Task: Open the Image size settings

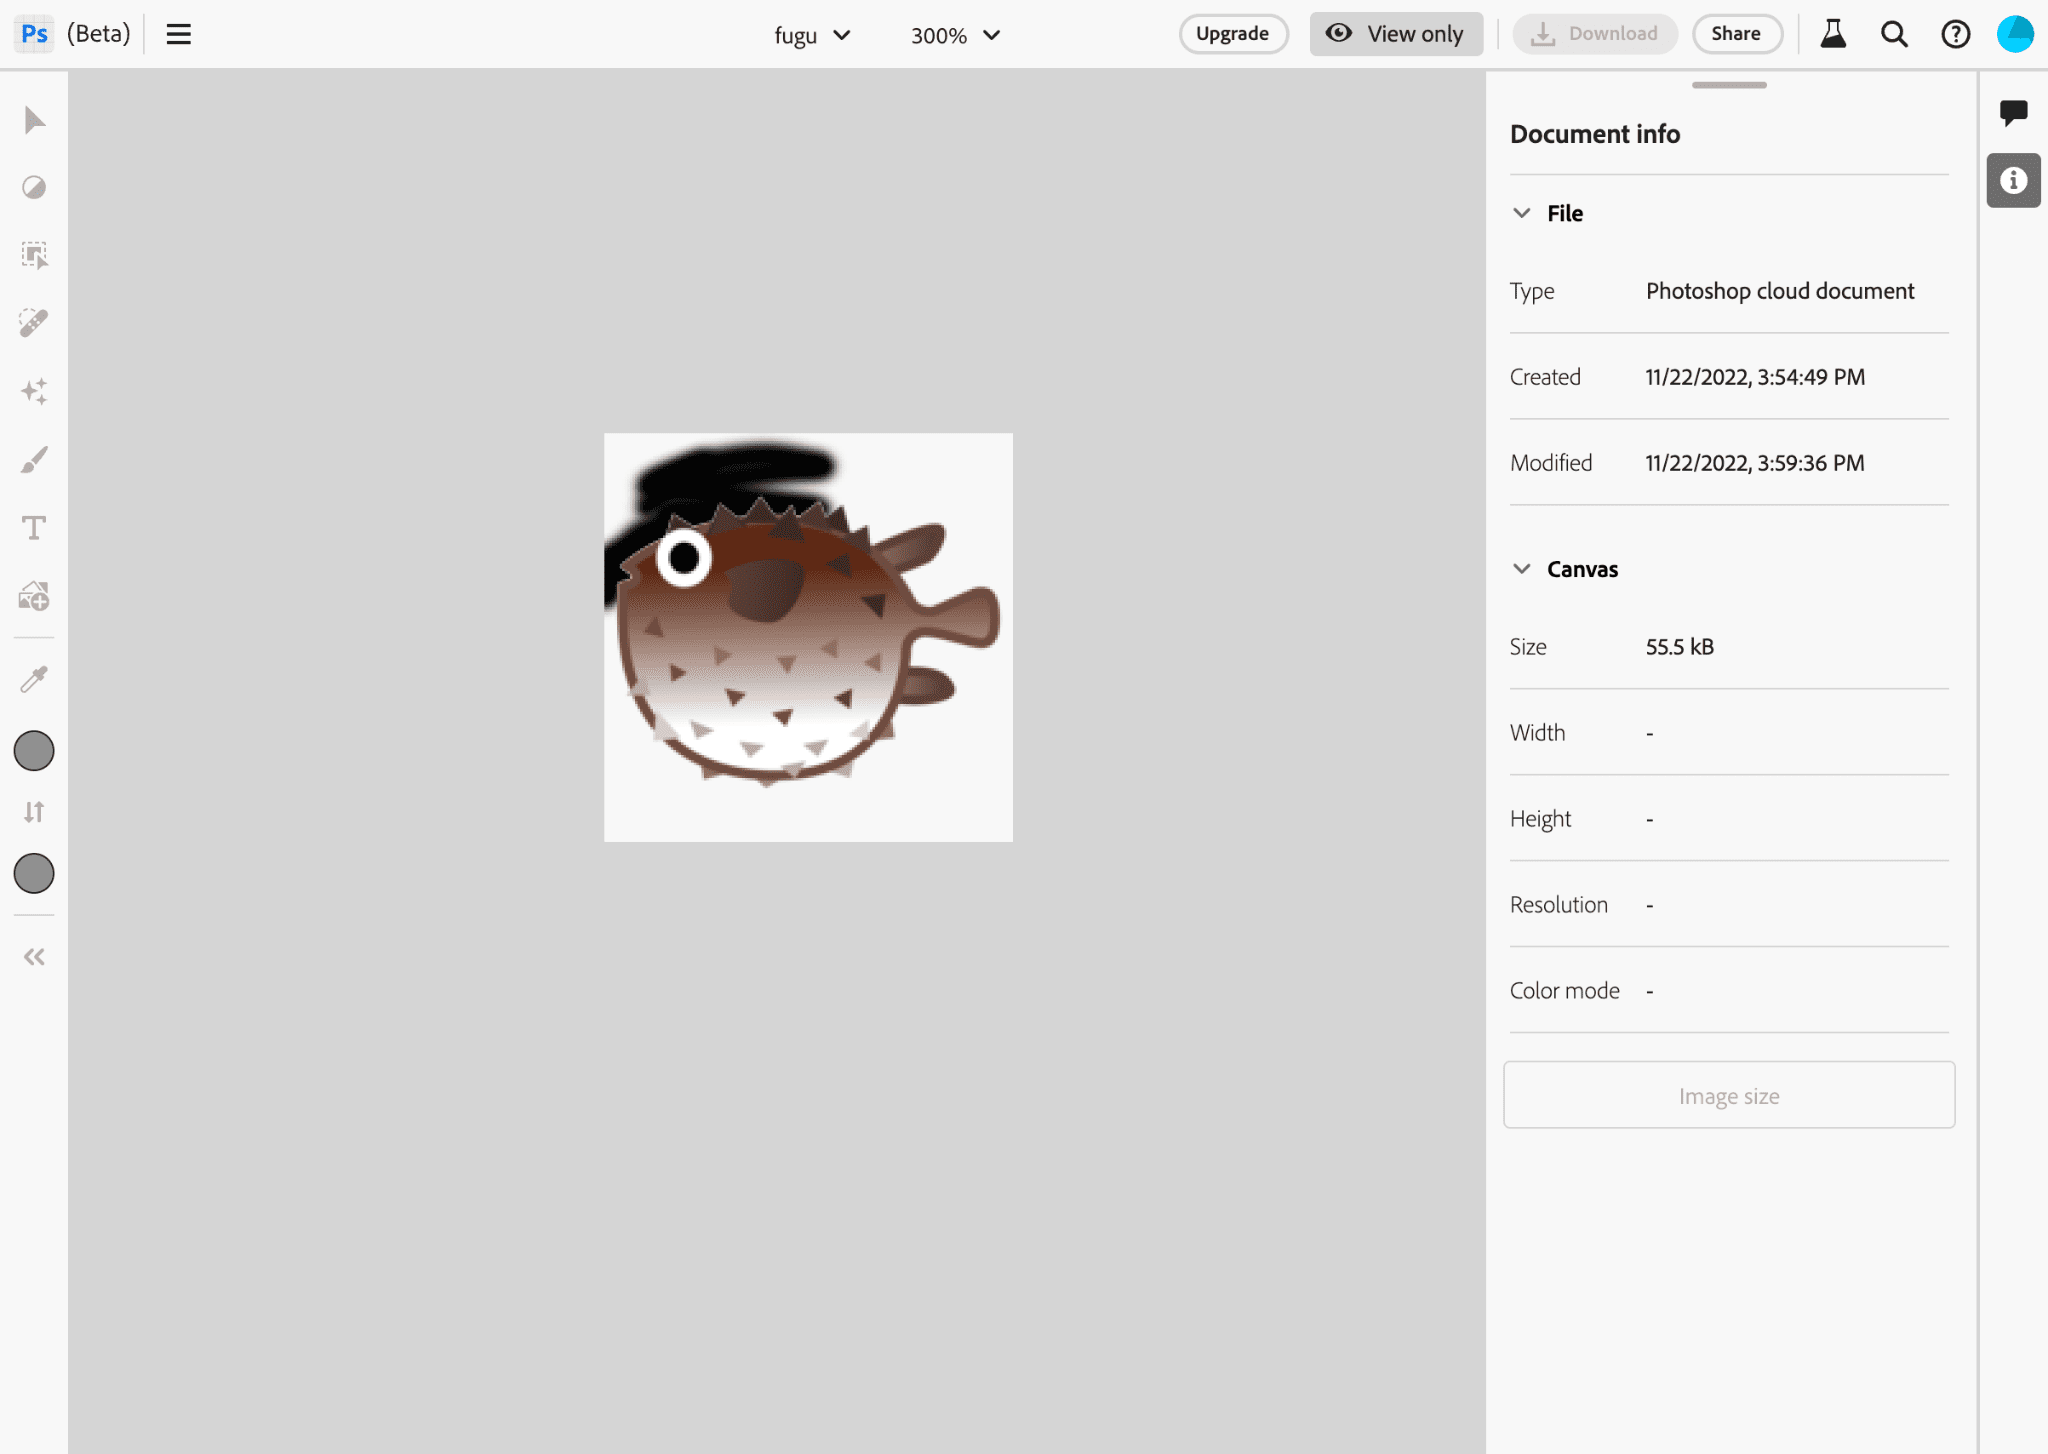Action: [1727, 1095]
